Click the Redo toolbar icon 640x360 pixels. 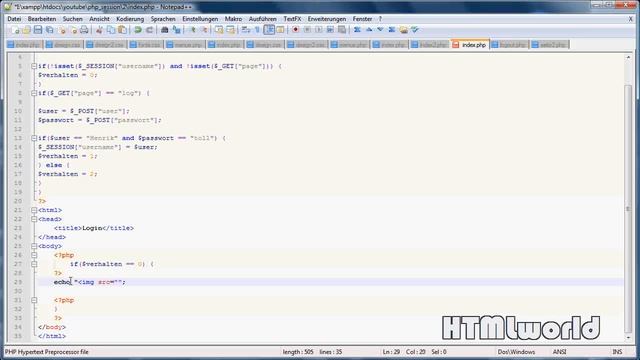[149, 30]
